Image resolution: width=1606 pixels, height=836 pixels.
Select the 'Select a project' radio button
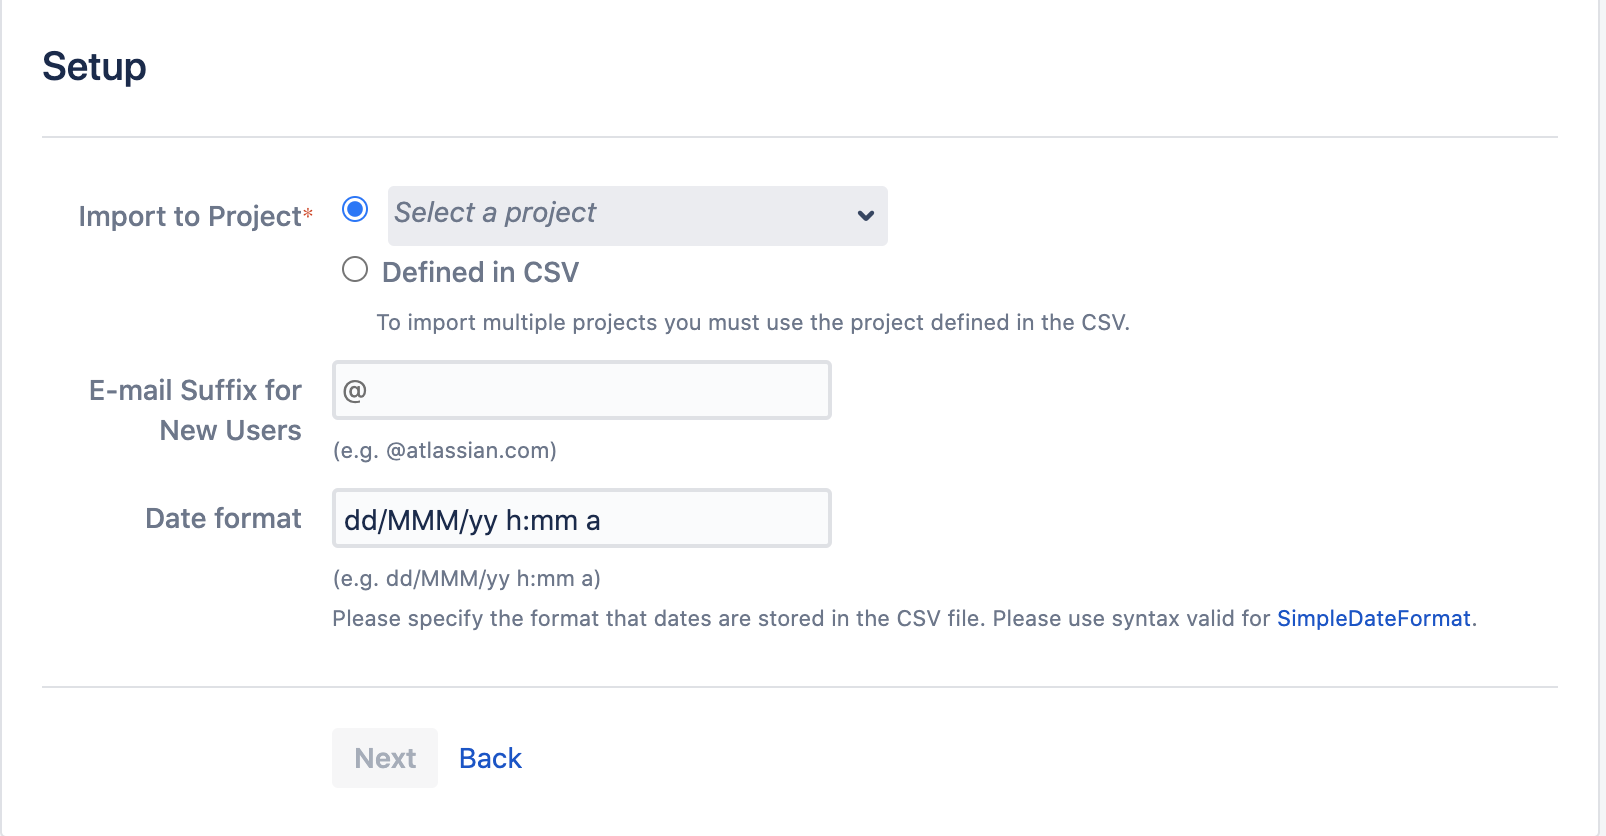355,209
